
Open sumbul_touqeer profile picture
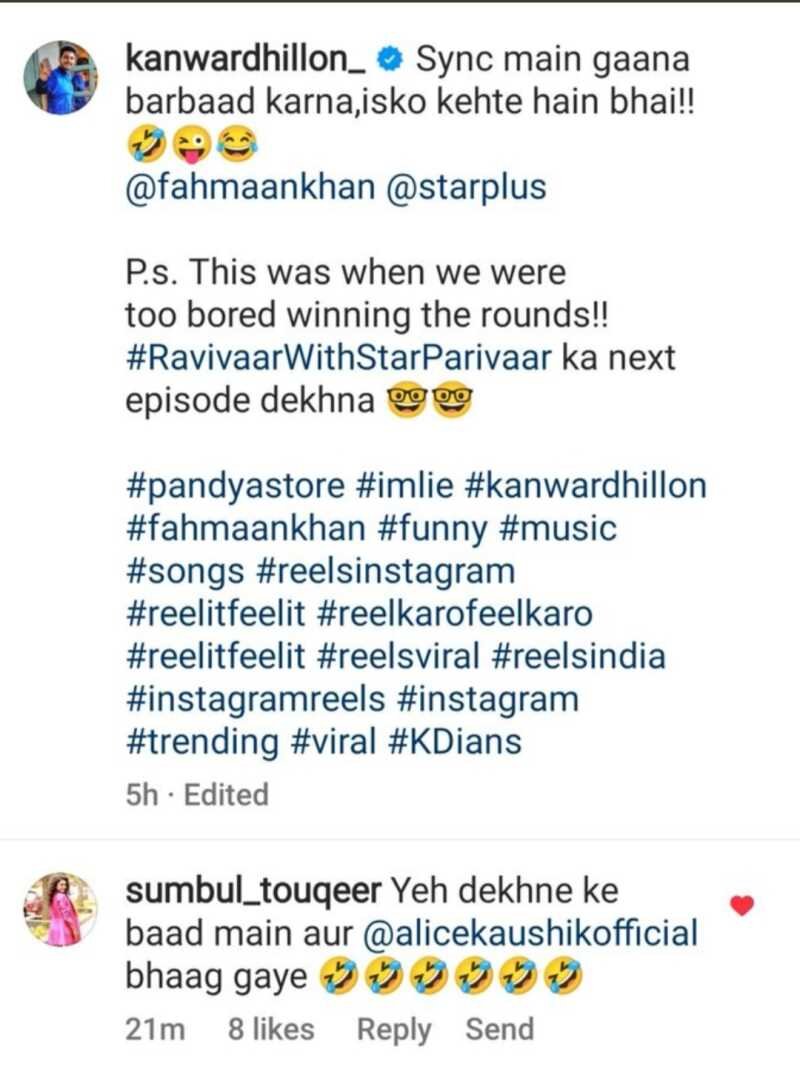[x=61, y=910]
